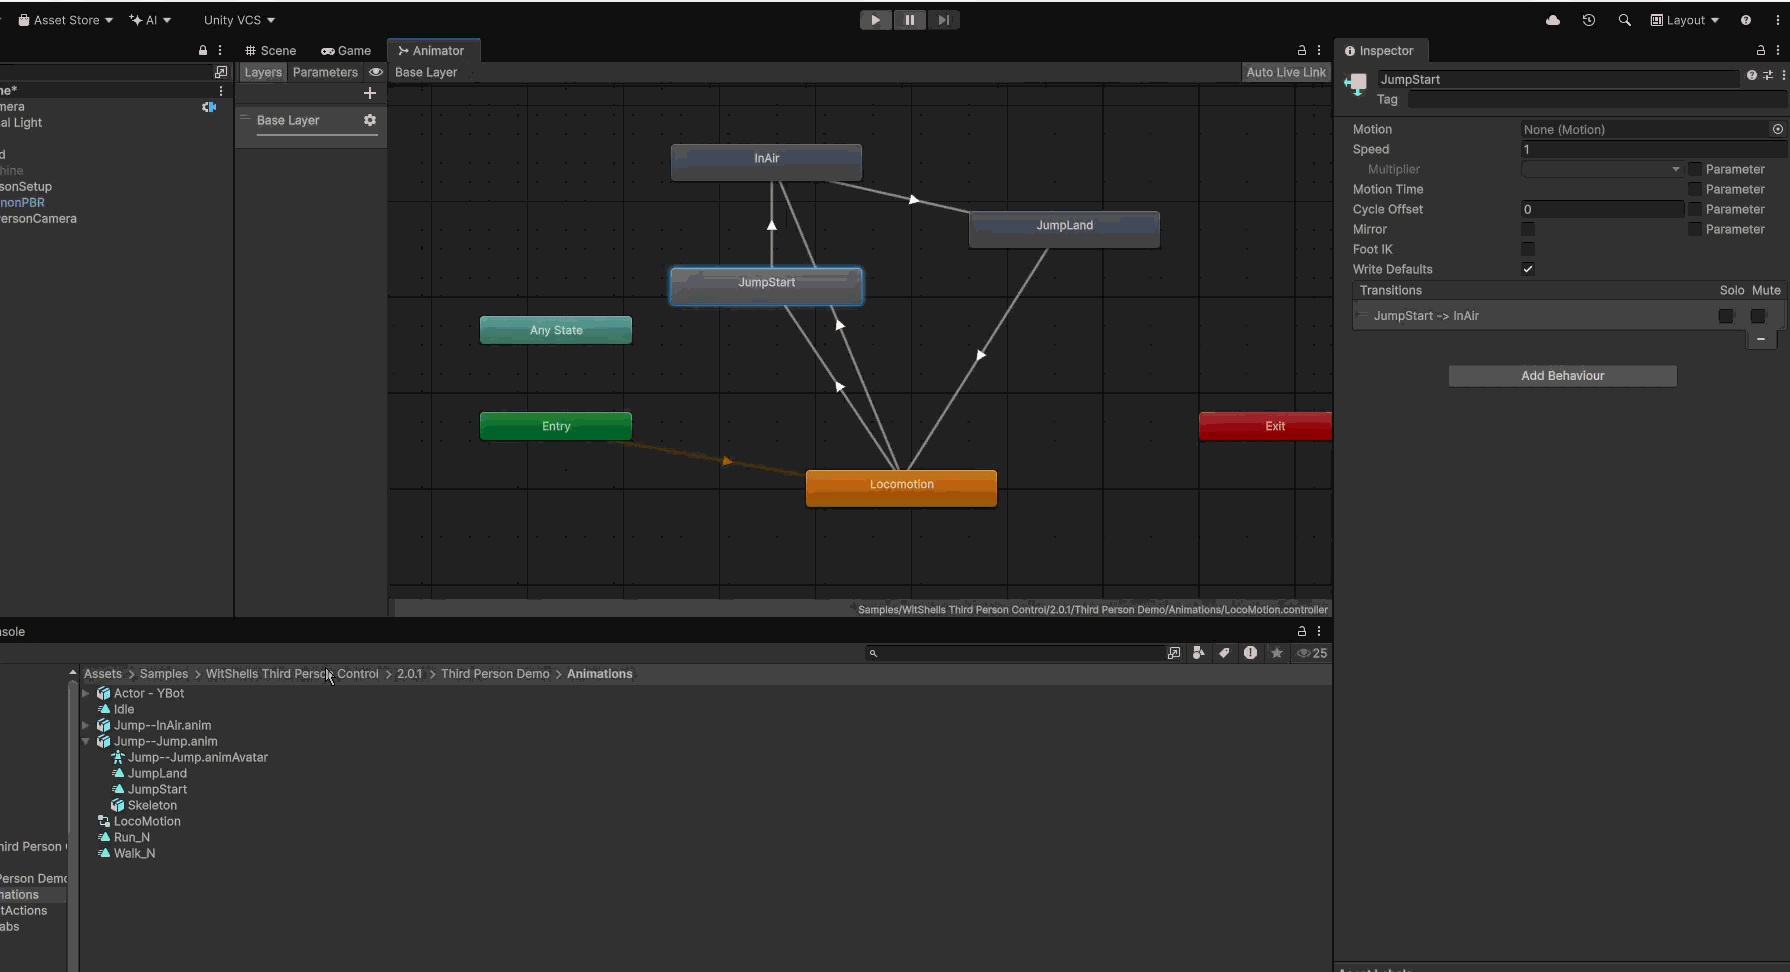Toggle the Foot IK checkbox
1790x972 pixels.
pyautogui.click(x=1528, y=249)
